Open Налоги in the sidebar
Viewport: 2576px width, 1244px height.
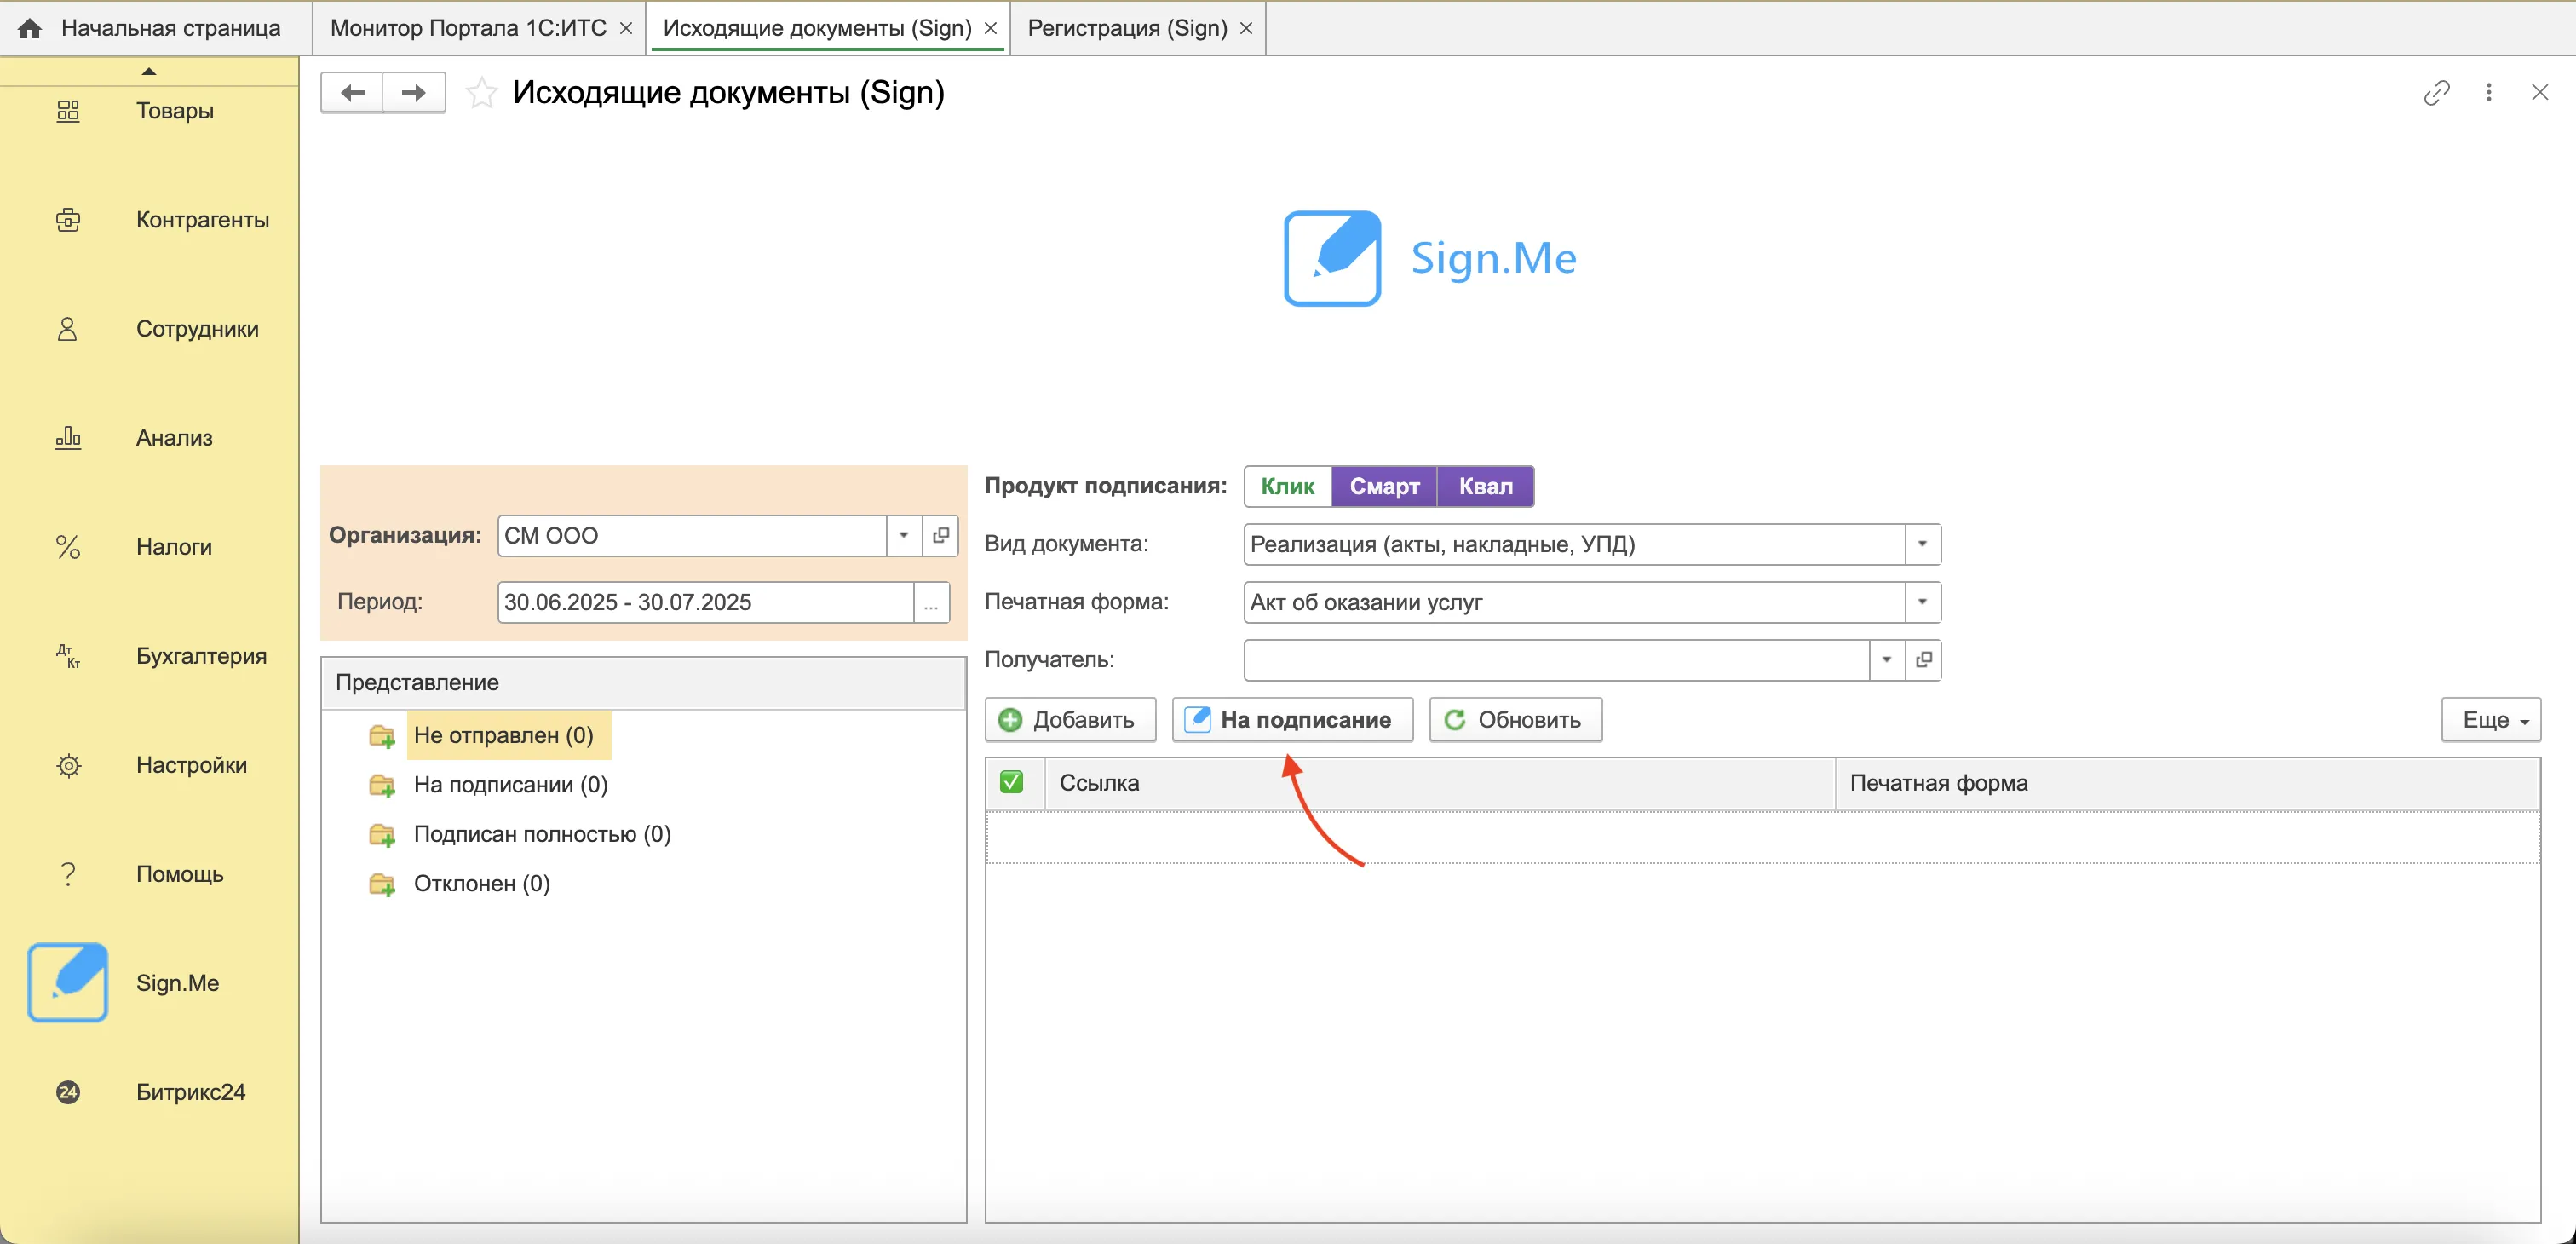(174, 547)
